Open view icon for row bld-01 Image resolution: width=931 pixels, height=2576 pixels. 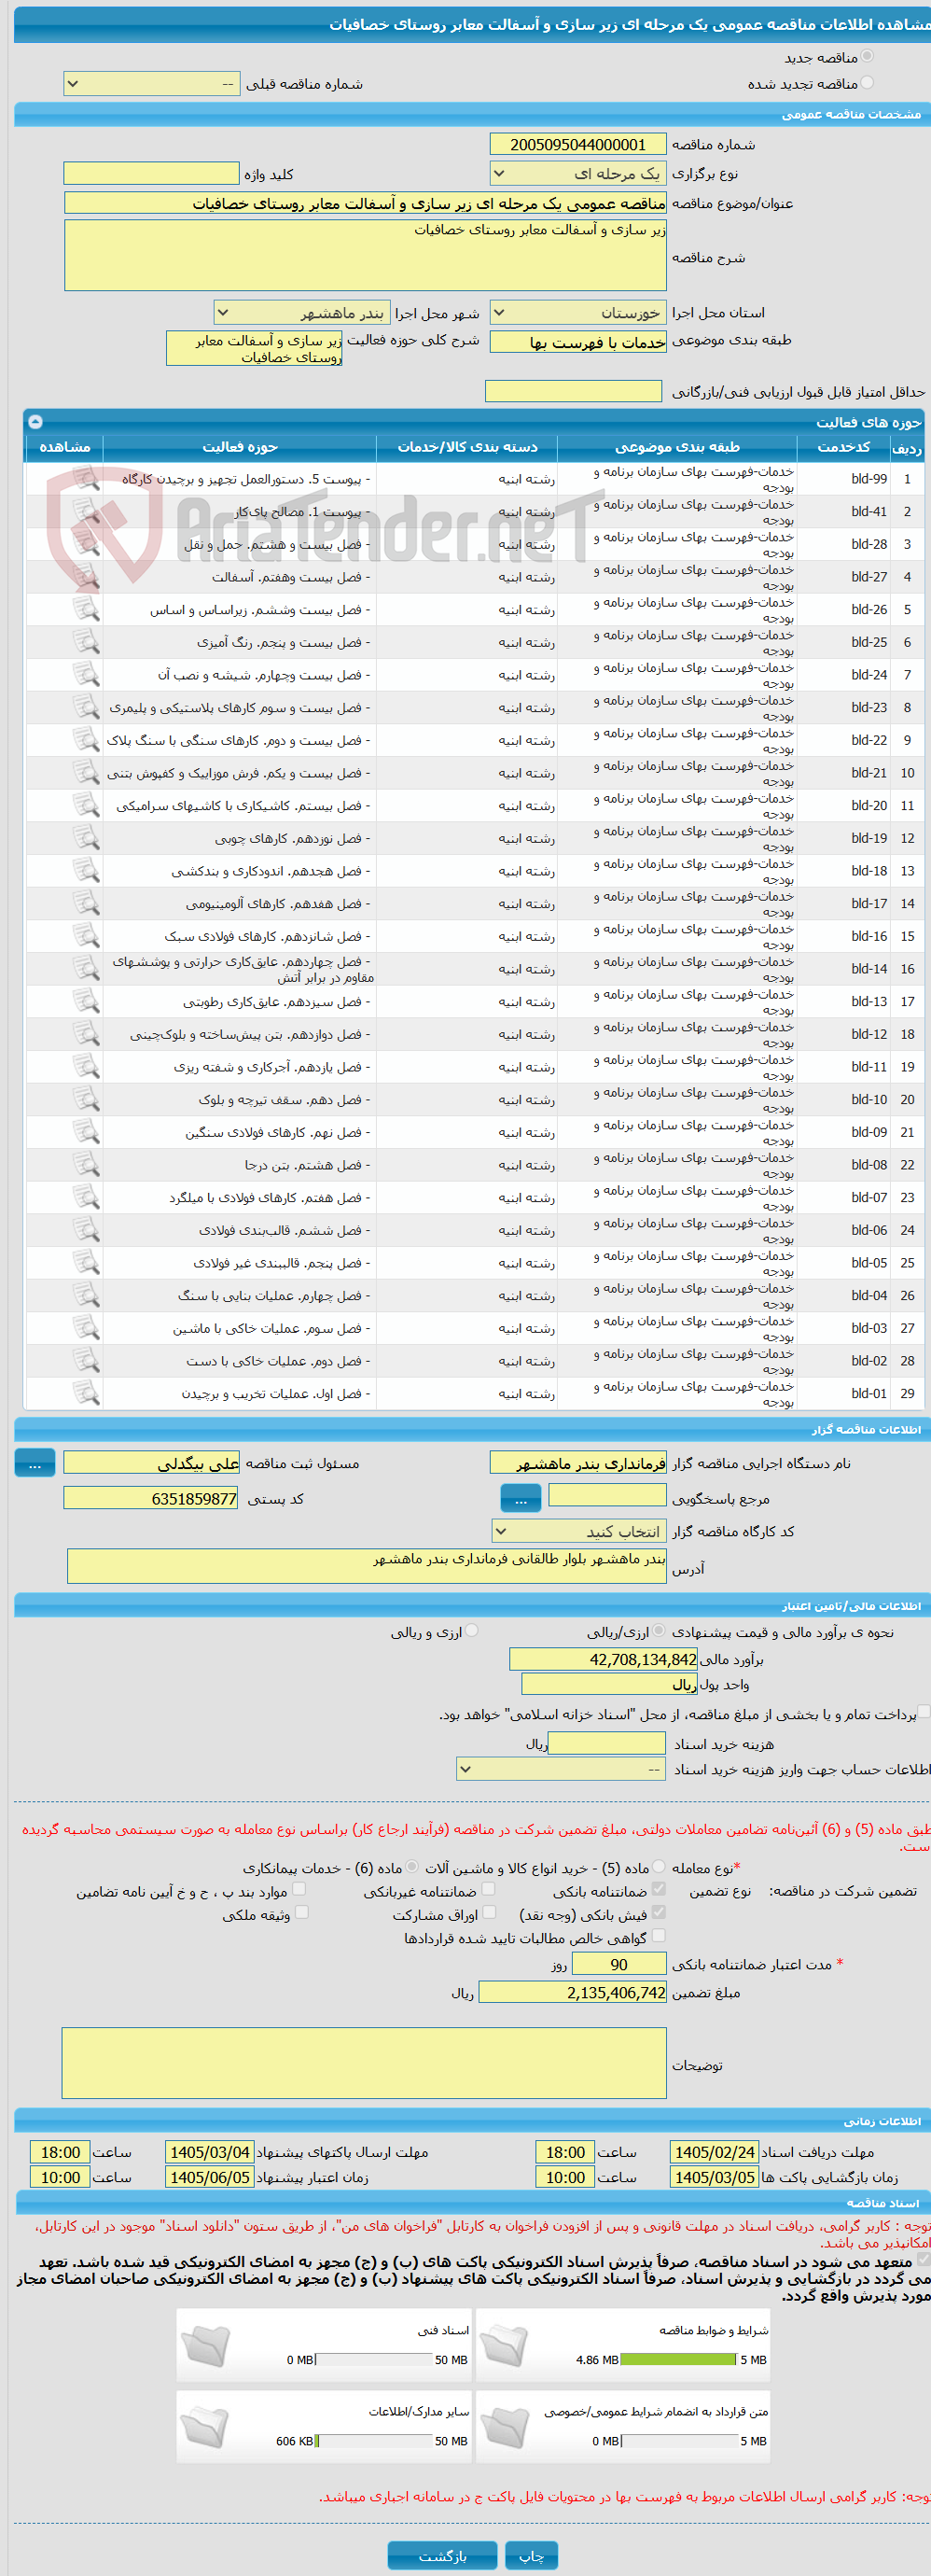[x=87, y=1393]
